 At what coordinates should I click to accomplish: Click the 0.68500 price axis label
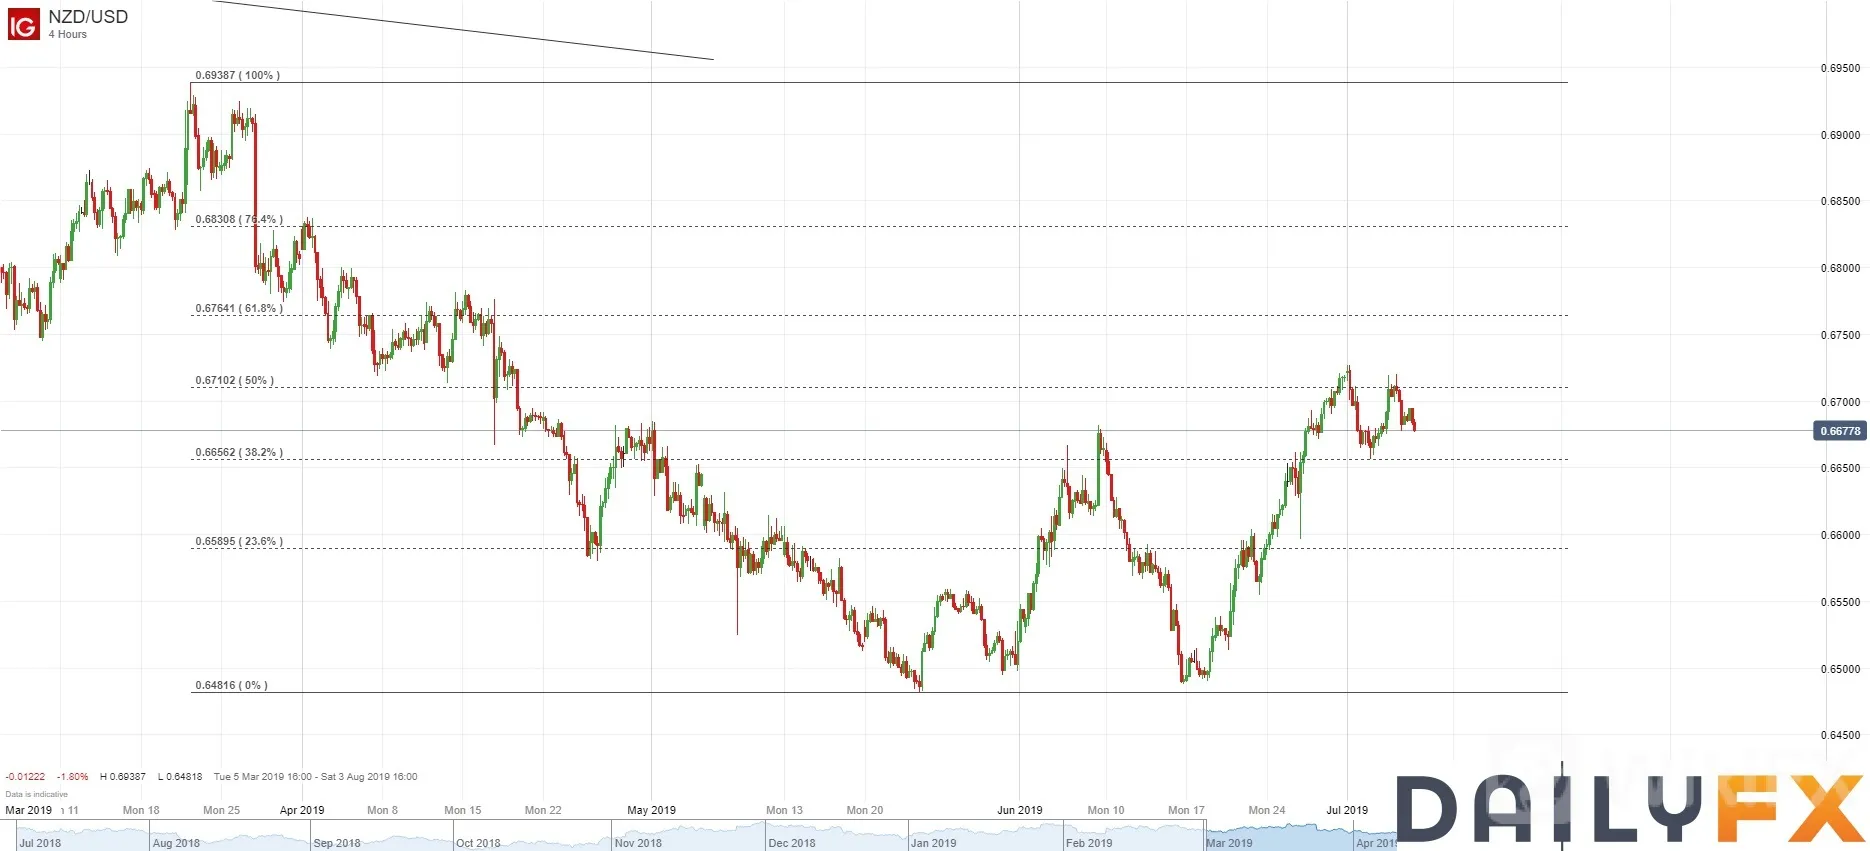1840,201
